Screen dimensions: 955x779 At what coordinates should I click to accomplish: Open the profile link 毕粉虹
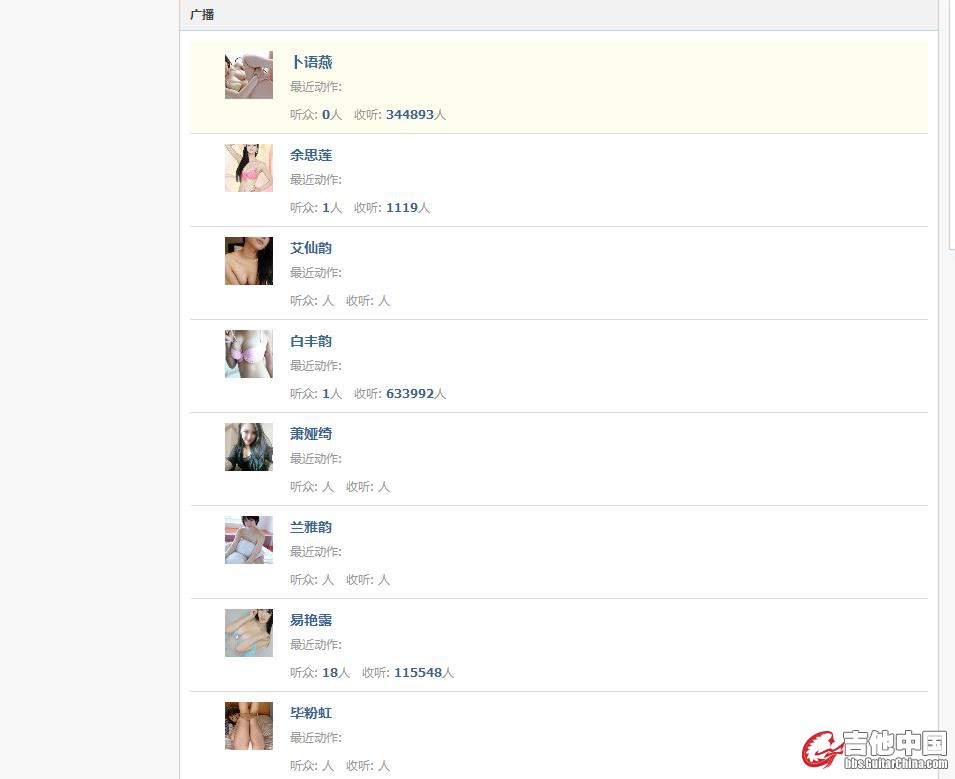(x=311, y=713)
